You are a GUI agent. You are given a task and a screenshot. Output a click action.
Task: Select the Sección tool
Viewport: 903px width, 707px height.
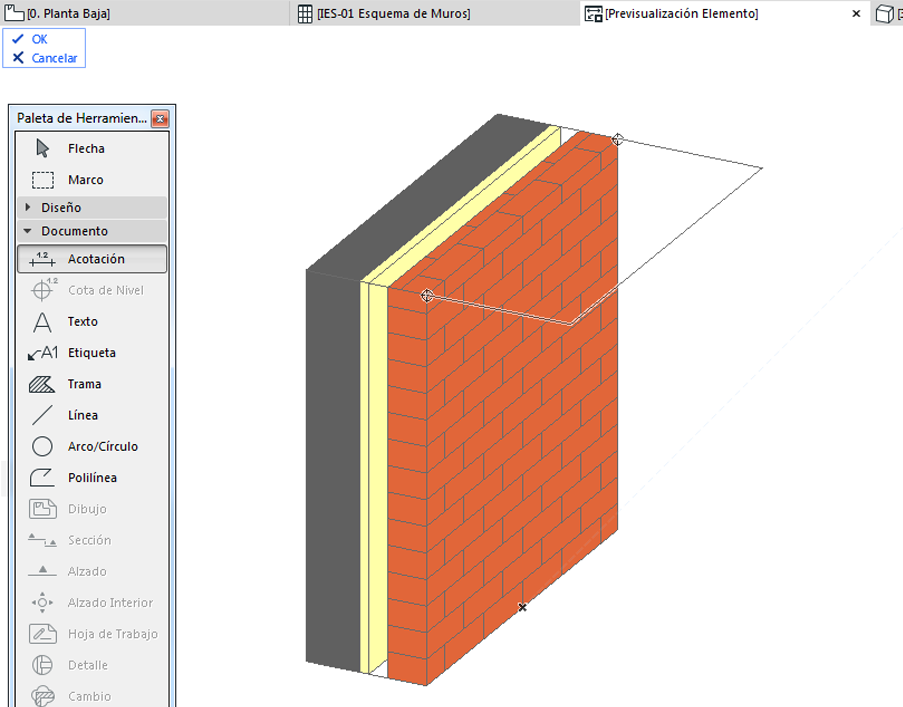coord(92,540)
